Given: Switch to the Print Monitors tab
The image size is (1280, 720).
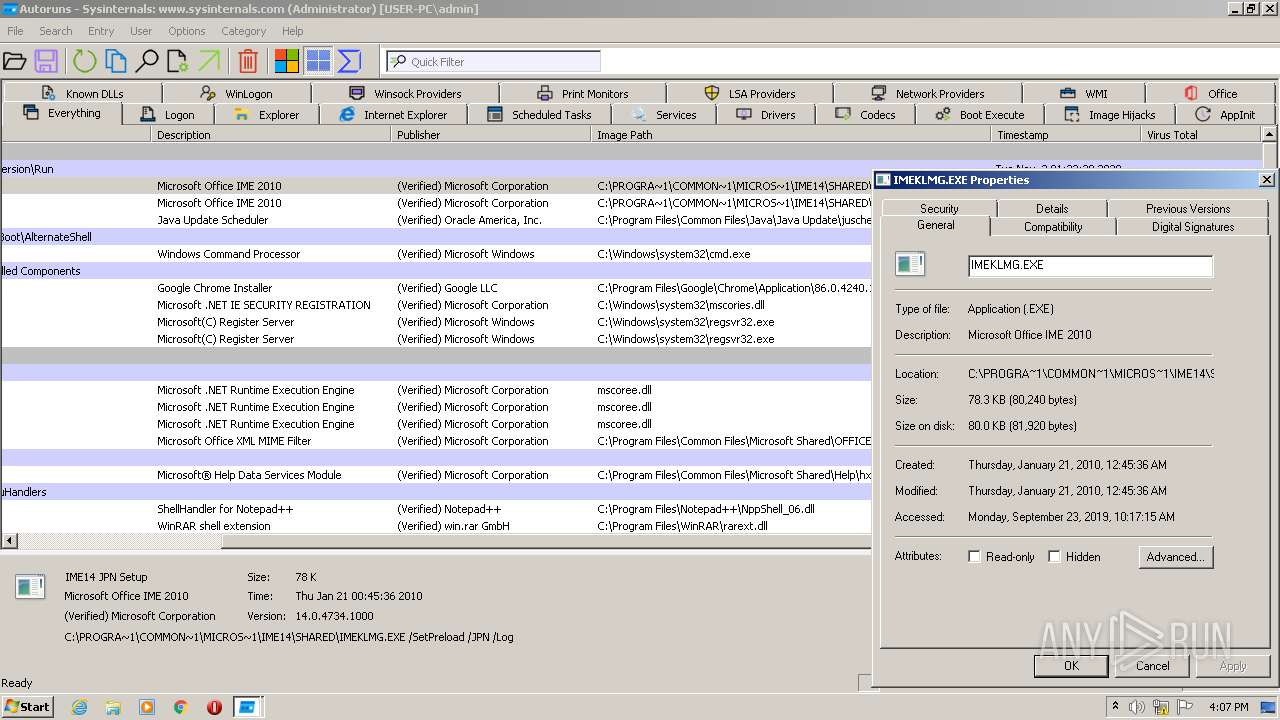Looking at the screenshot, I should [x=582, y=93].
